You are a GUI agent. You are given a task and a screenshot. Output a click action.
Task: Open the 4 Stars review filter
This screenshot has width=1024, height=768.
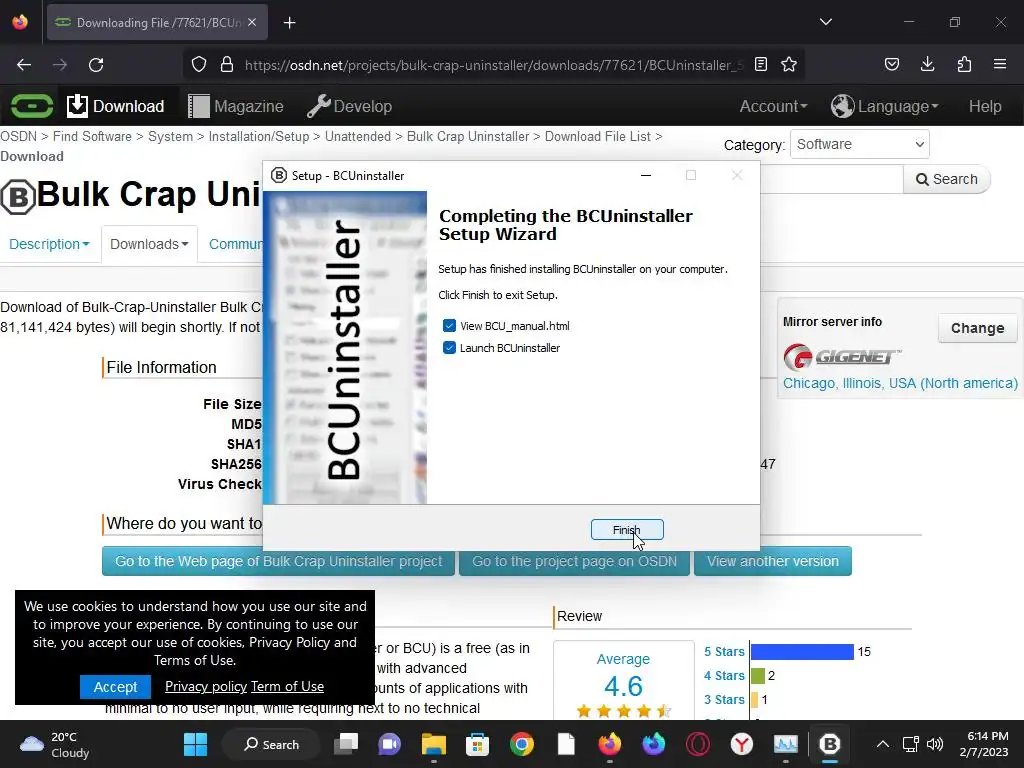click(x=724, y=676)
